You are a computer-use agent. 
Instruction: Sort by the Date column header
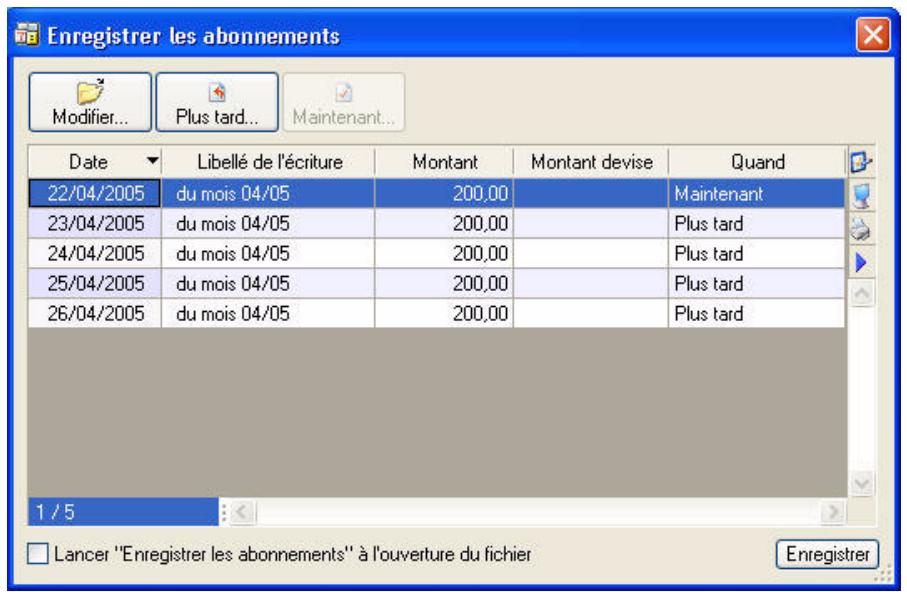tap(95, 161)
